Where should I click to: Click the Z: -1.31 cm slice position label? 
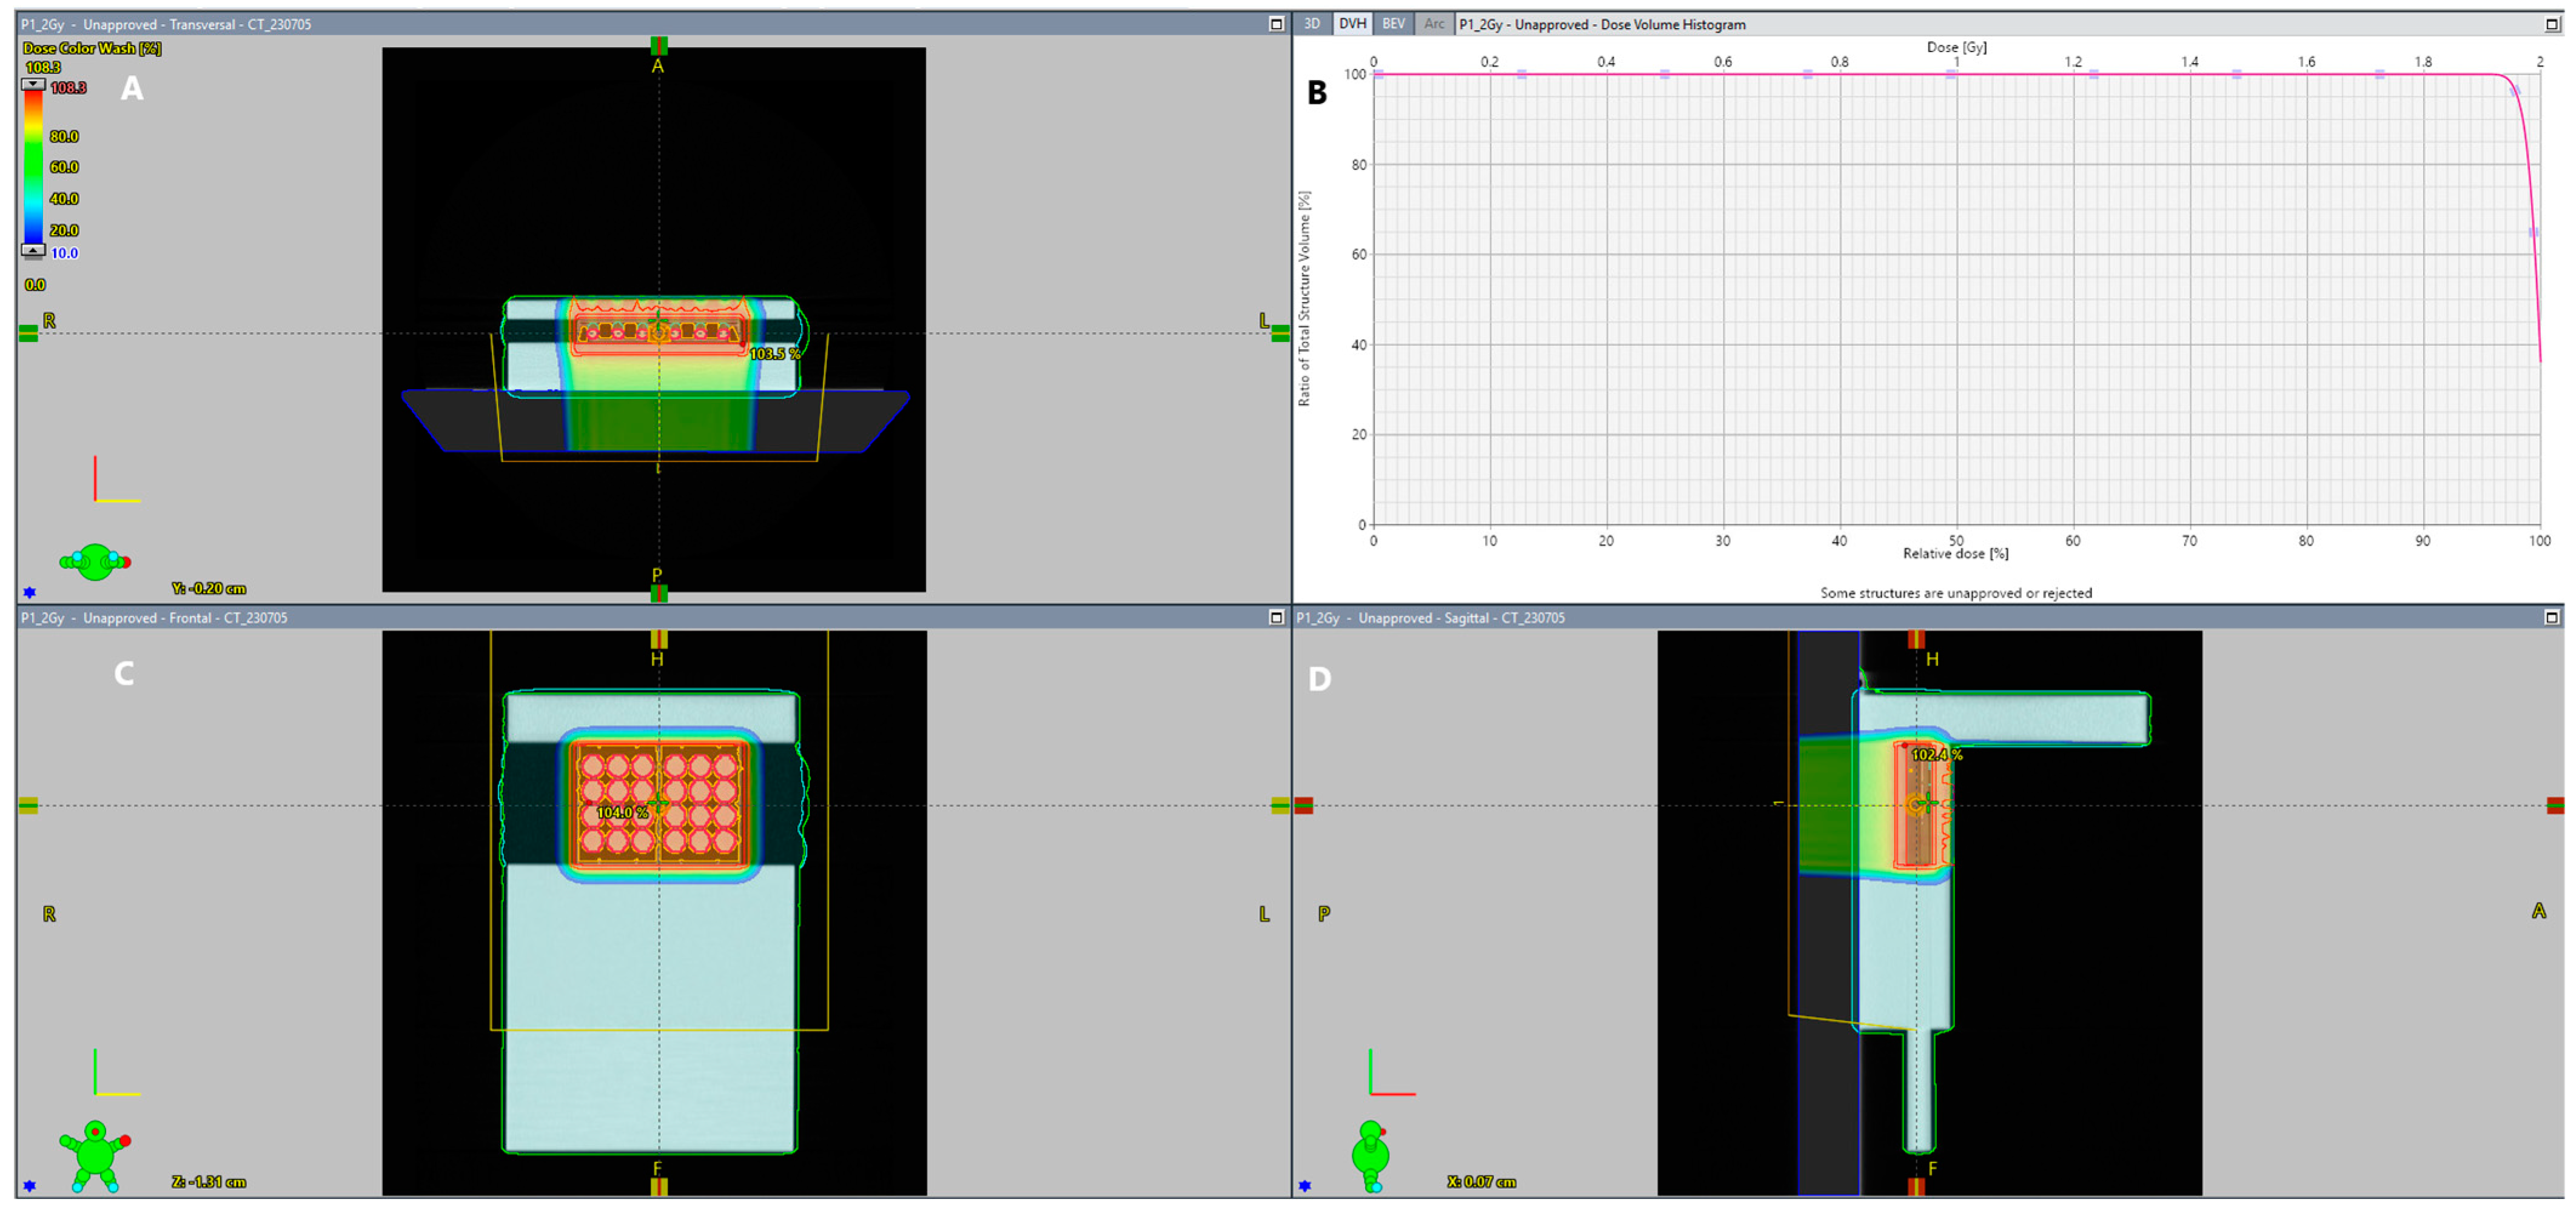pyautogui.click(x=208, y=1182)
